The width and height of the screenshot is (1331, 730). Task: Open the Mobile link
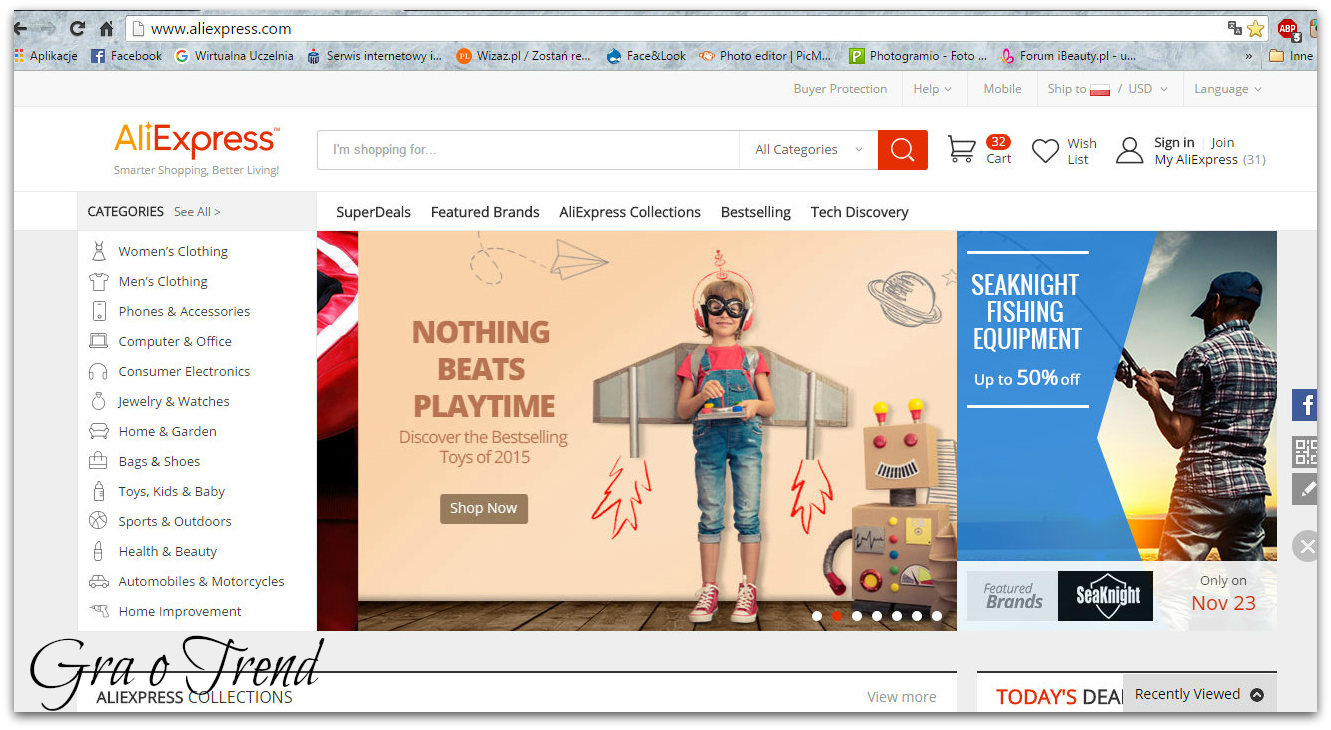1002,89
